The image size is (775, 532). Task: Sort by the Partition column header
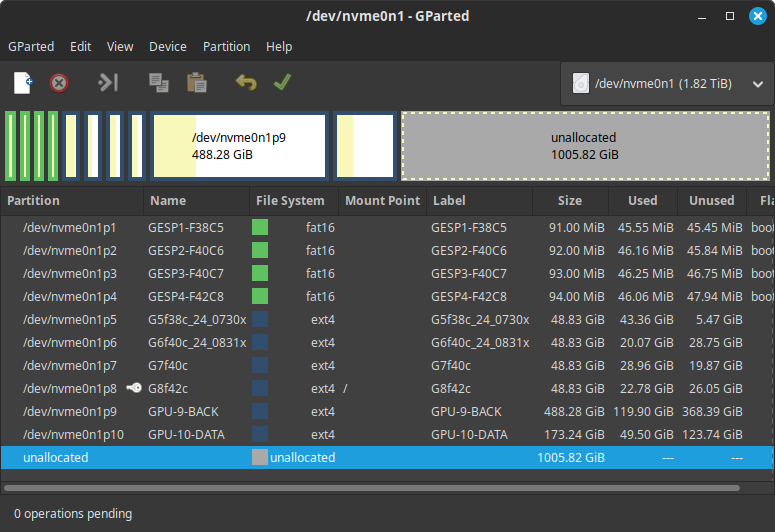point(72,200)
